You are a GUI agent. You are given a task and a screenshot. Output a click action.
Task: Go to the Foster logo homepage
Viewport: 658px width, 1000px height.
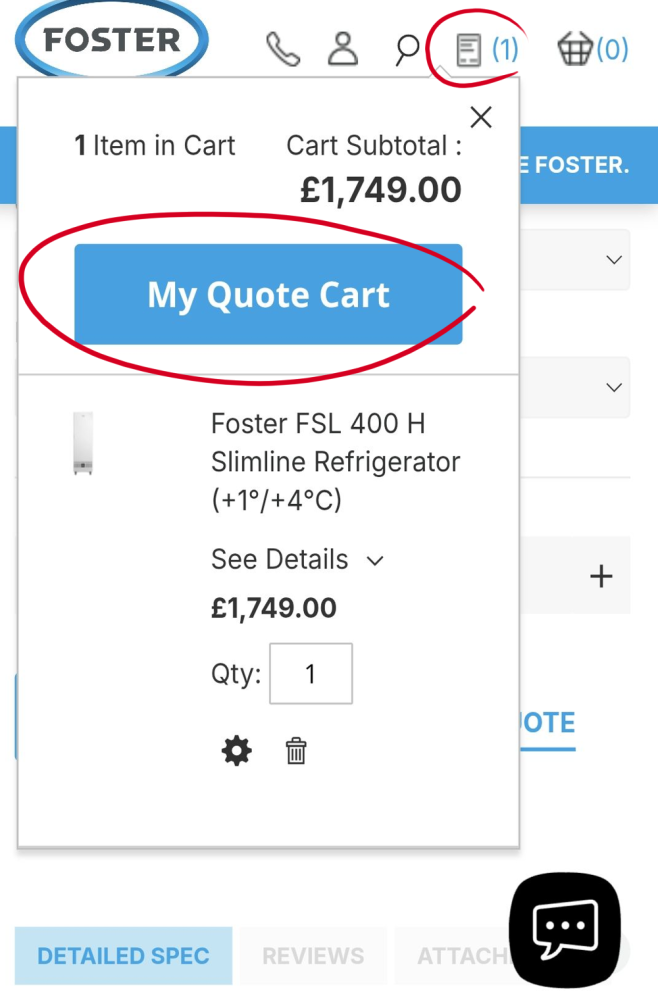[112, 40]
